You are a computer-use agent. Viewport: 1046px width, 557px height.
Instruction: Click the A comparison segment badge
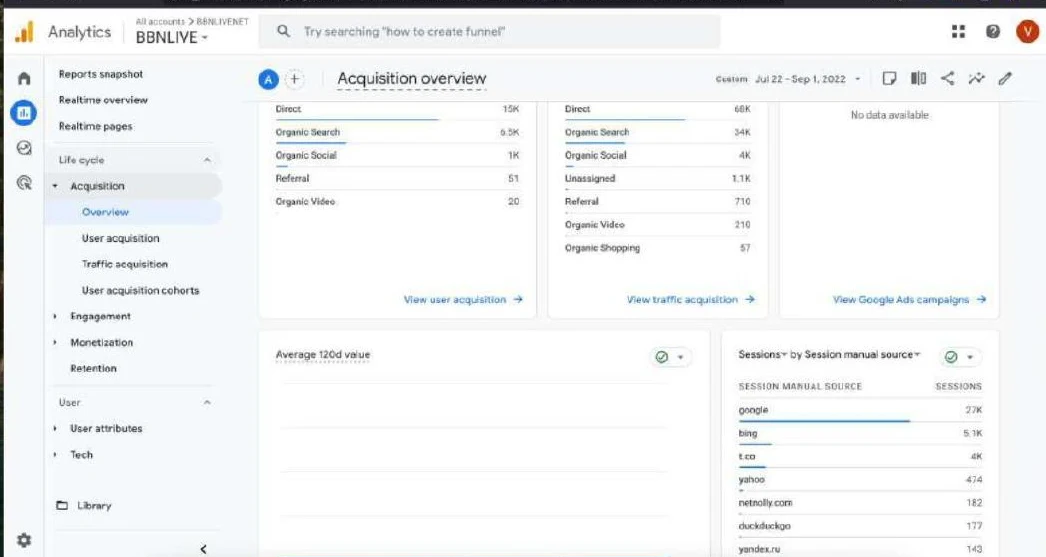(x=268, y=80)
